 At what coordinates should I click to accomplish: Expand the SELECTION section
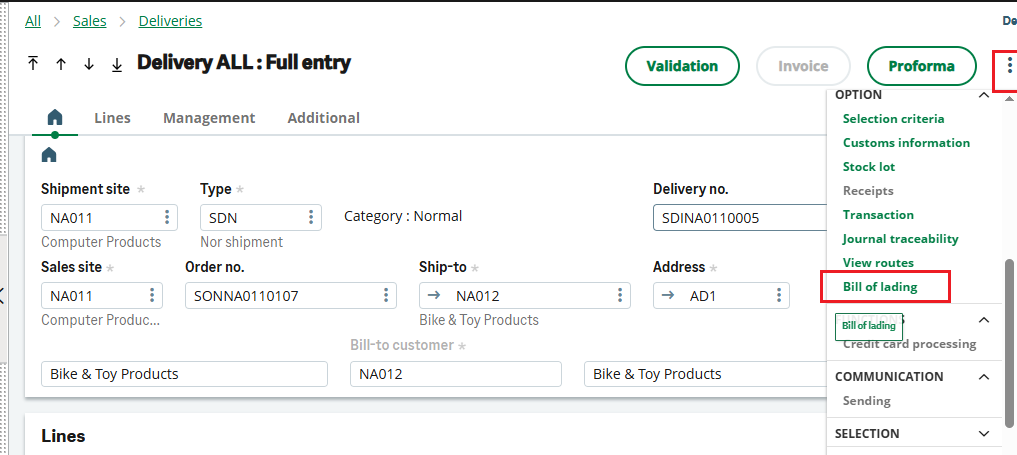tap(983, 434)
